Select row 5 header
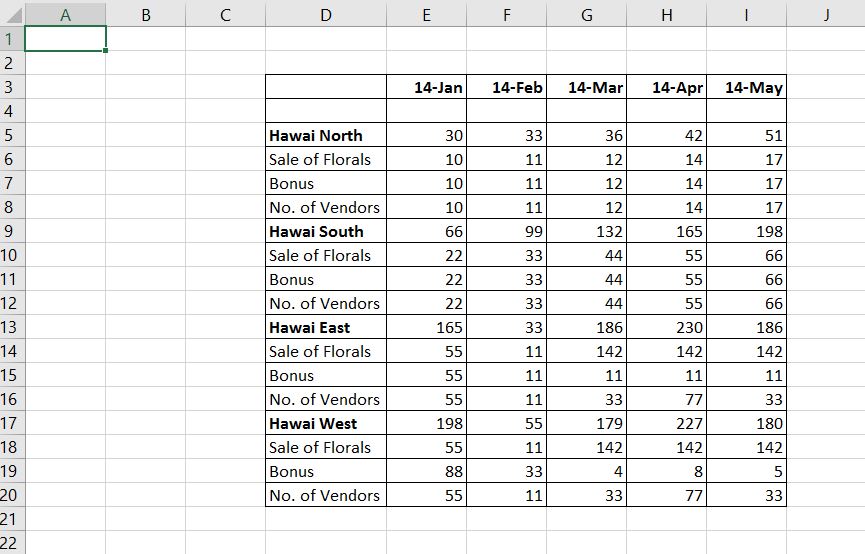This screenshot has width=865, height=554. click(x=12, y=135)
